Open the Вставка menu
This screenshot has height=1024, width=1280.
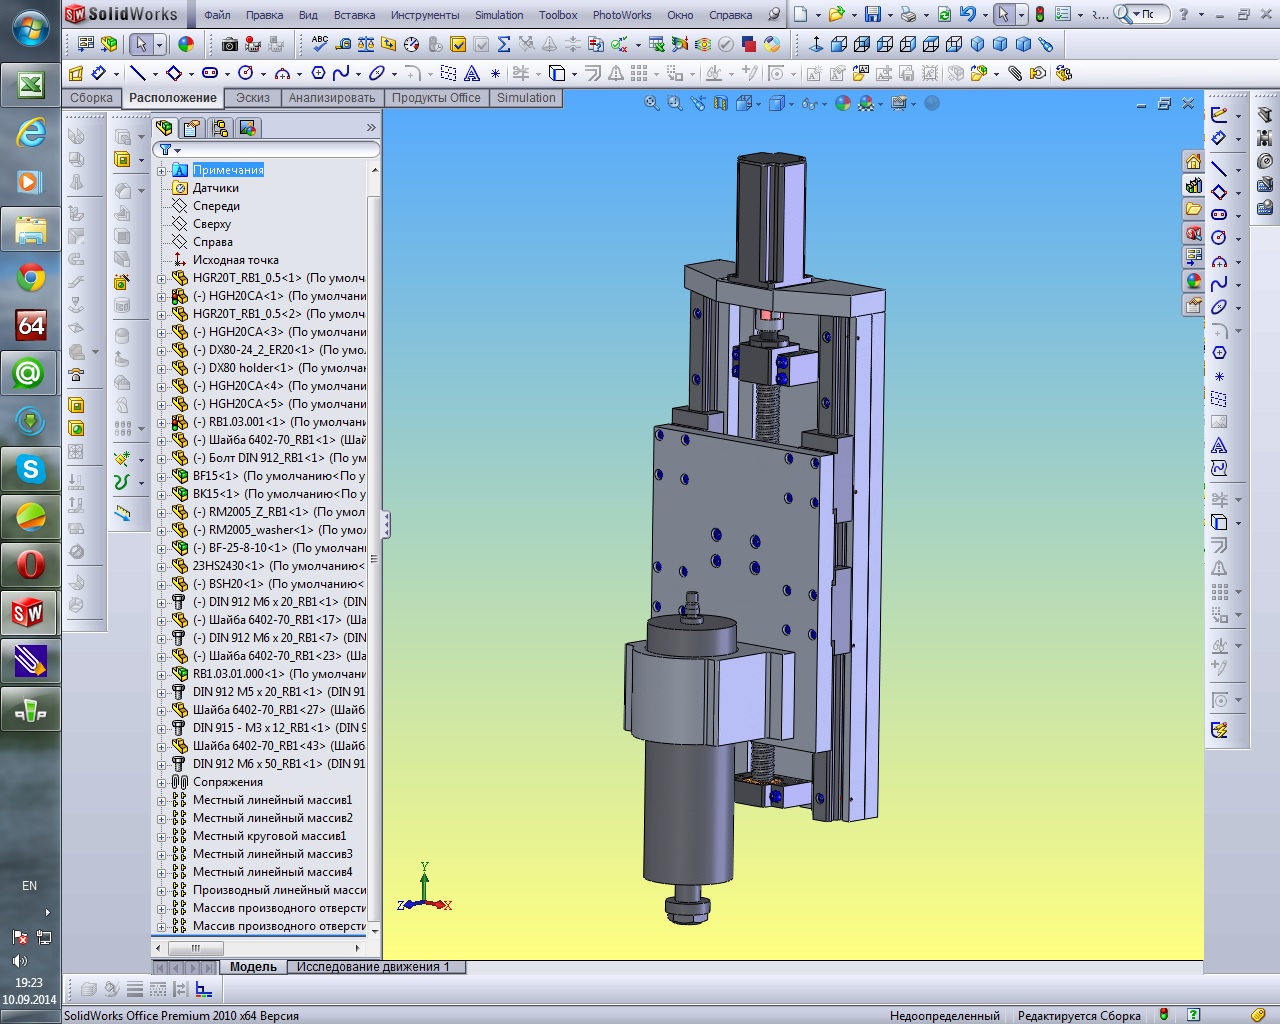[x=354, y=15]
